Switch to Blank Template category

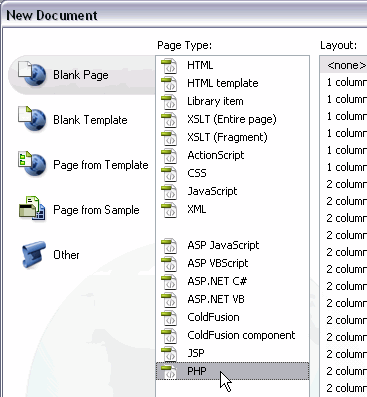(90, 120)
